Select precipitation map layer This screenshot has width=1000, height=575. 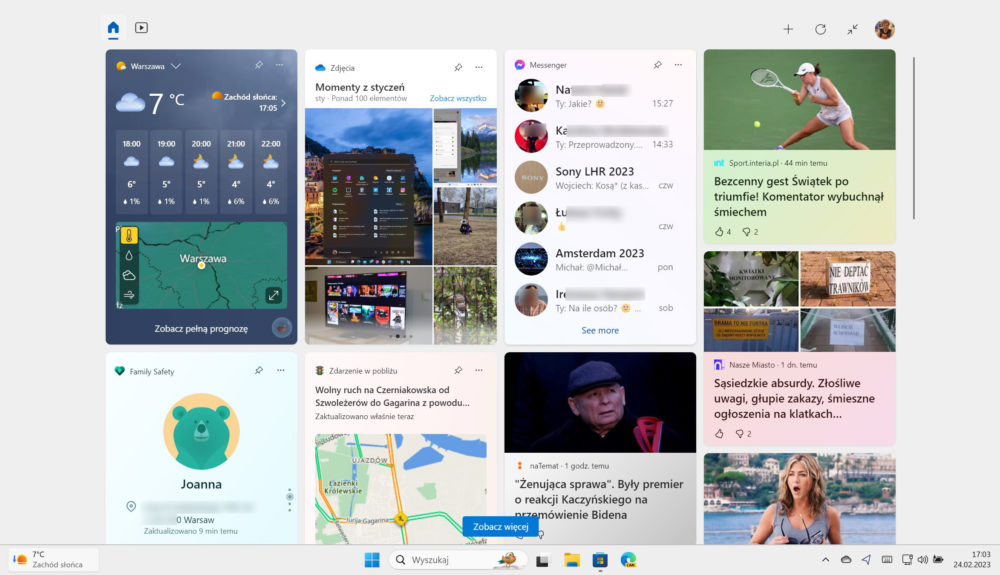[129, 256]
